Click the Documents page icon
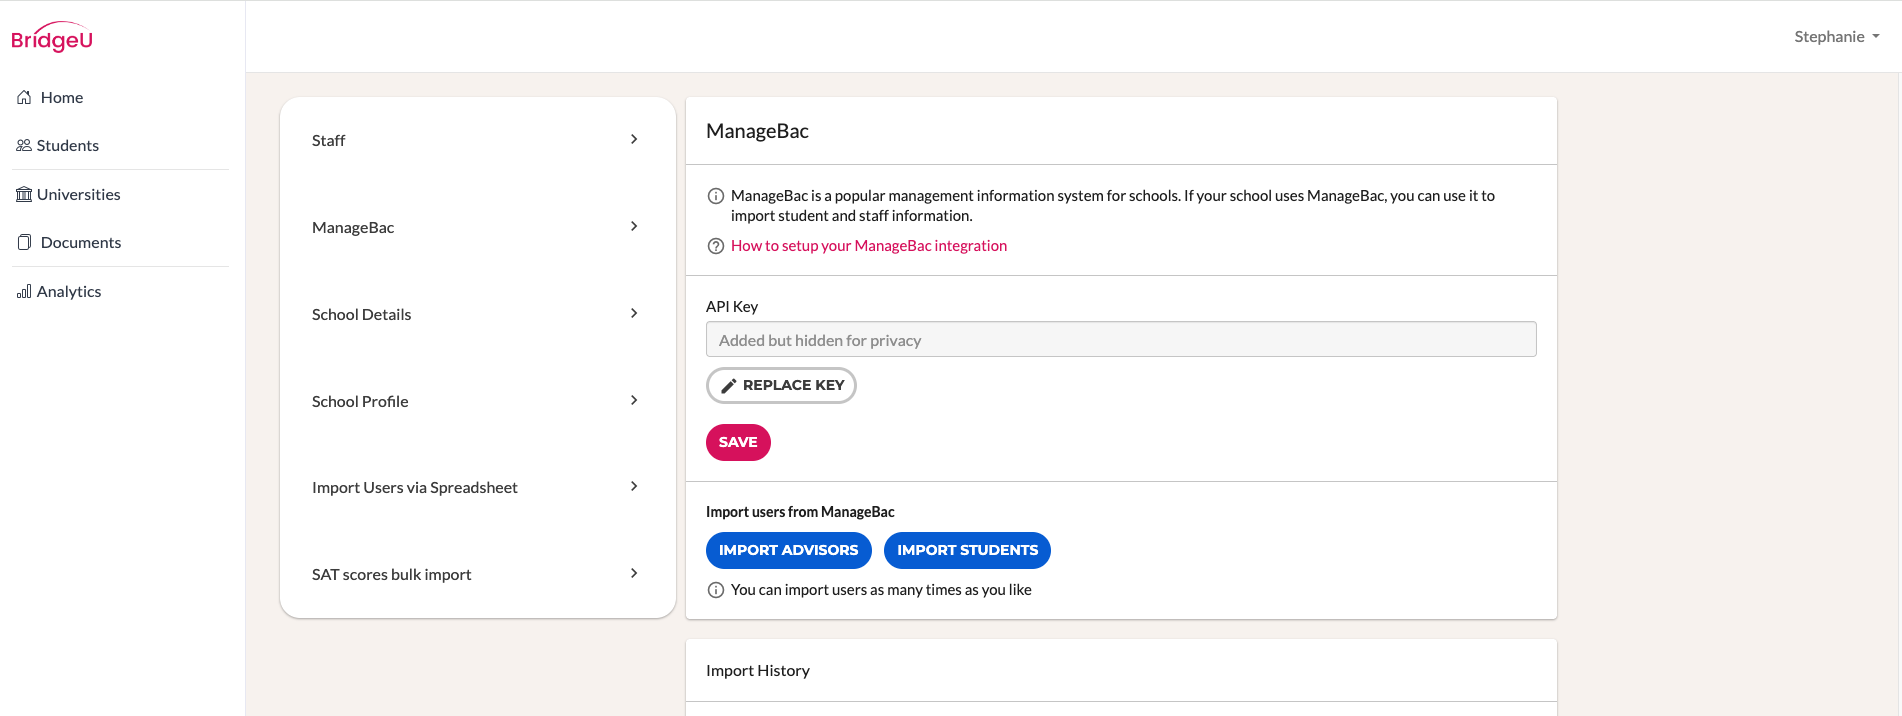Viewport: 1902px width, 716px height. pyautogui.click(x=24, y=242)
